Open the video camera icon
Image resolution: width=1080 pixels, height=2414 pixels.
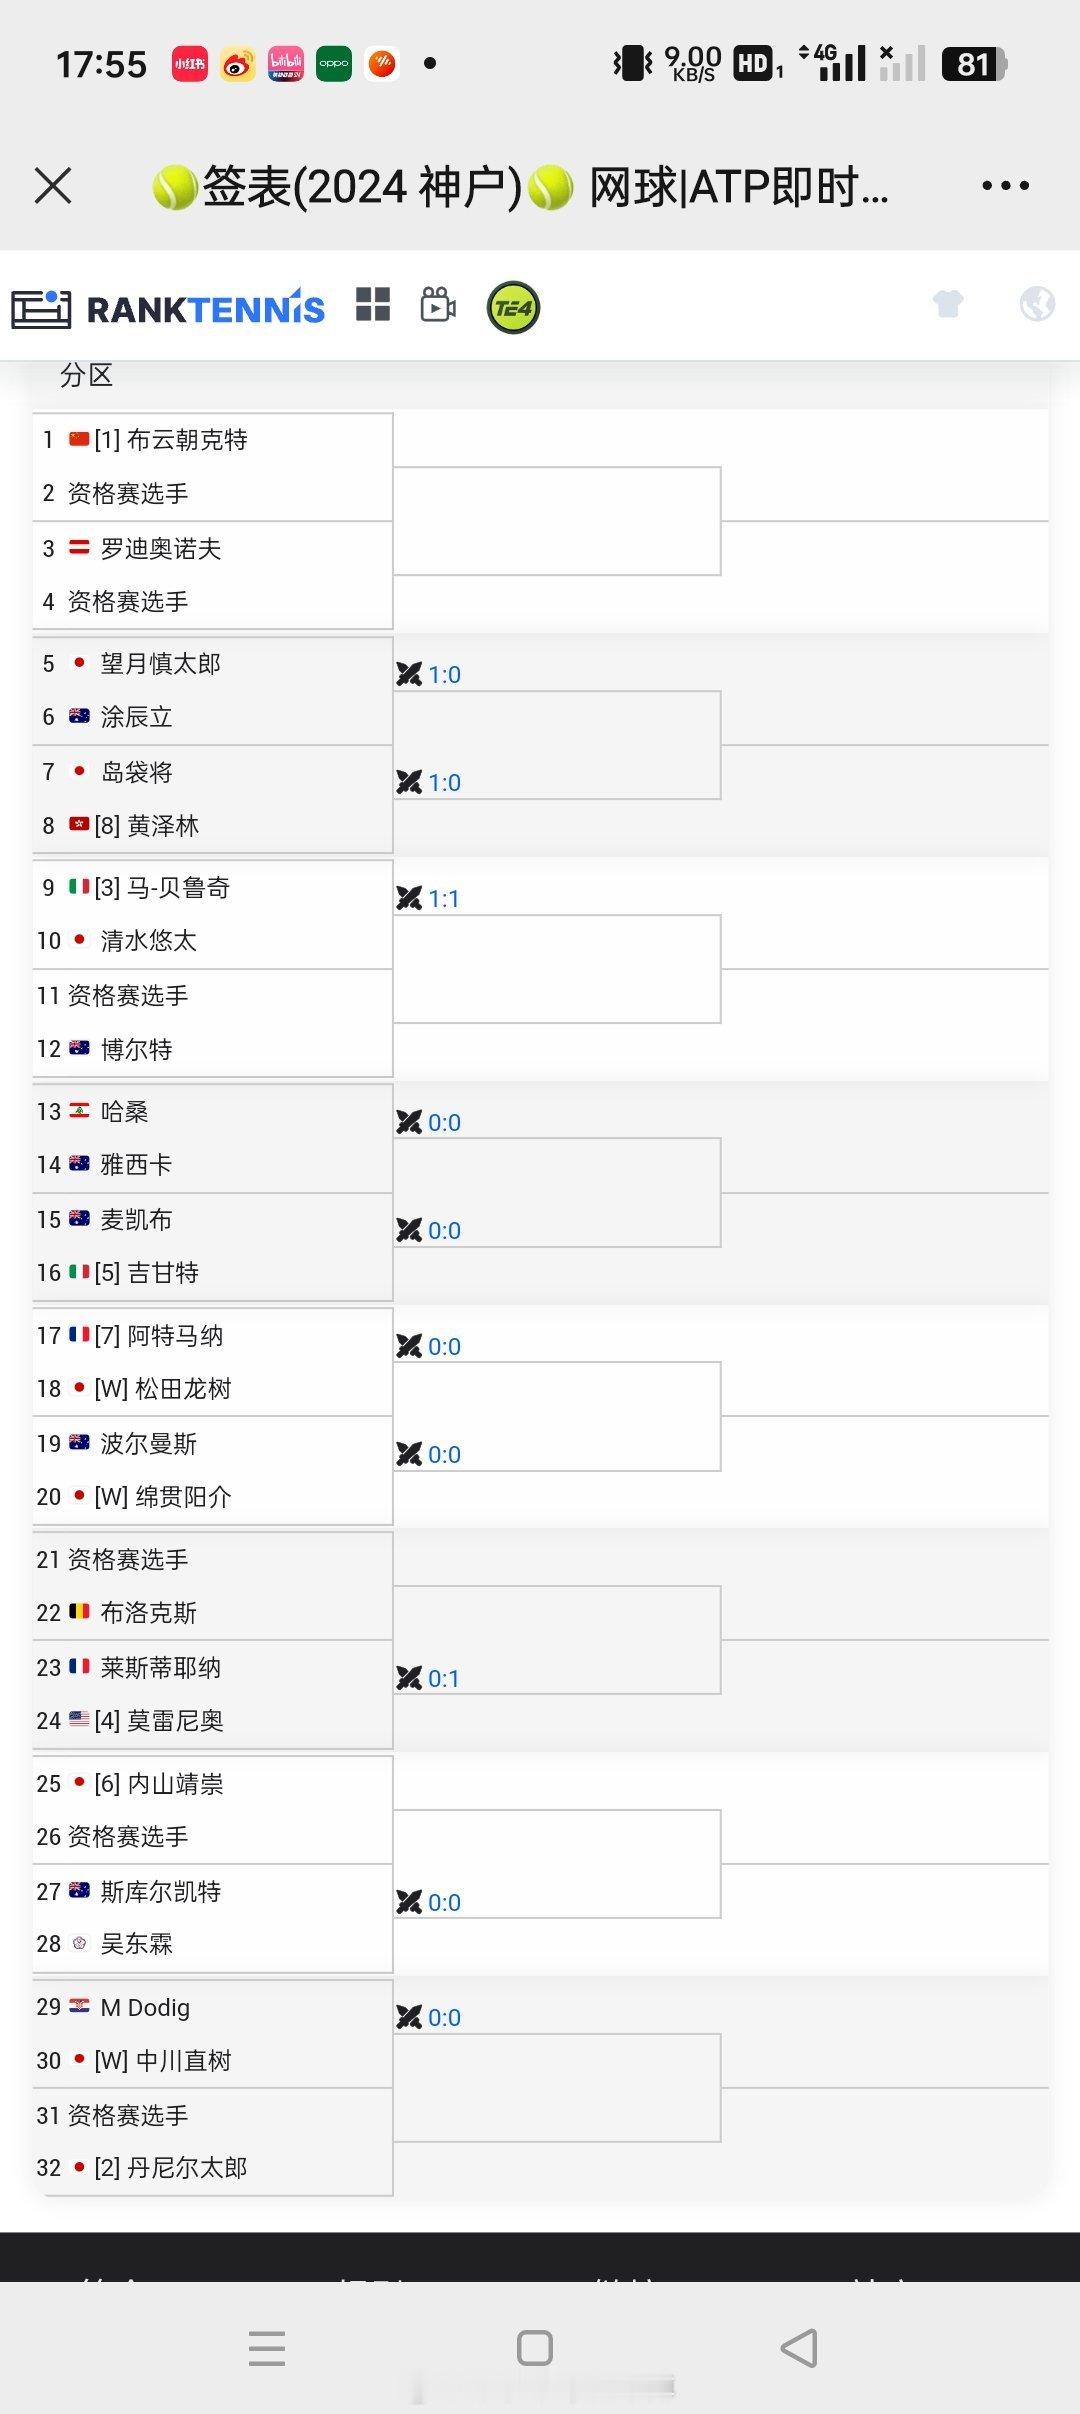click(x=438, y=305)
